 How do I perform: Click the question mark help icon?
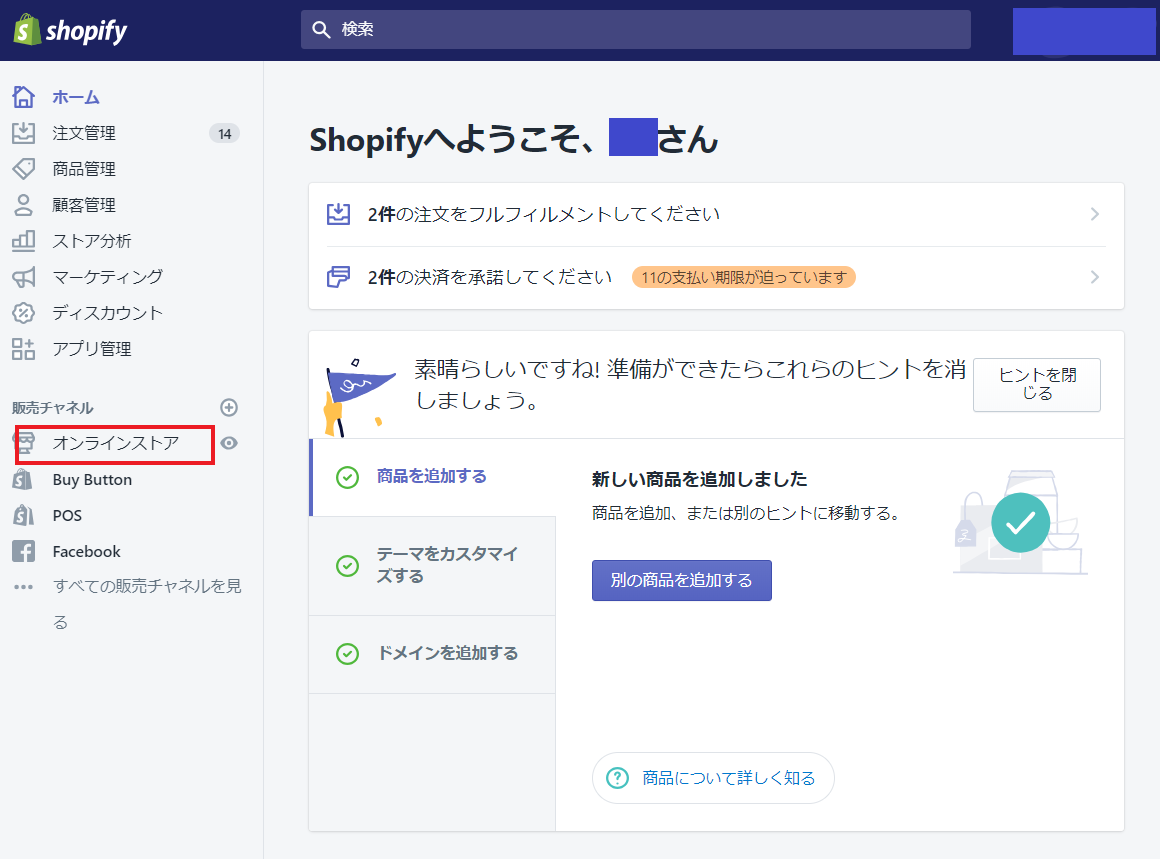pyautogui.click(x=618, y=778)
